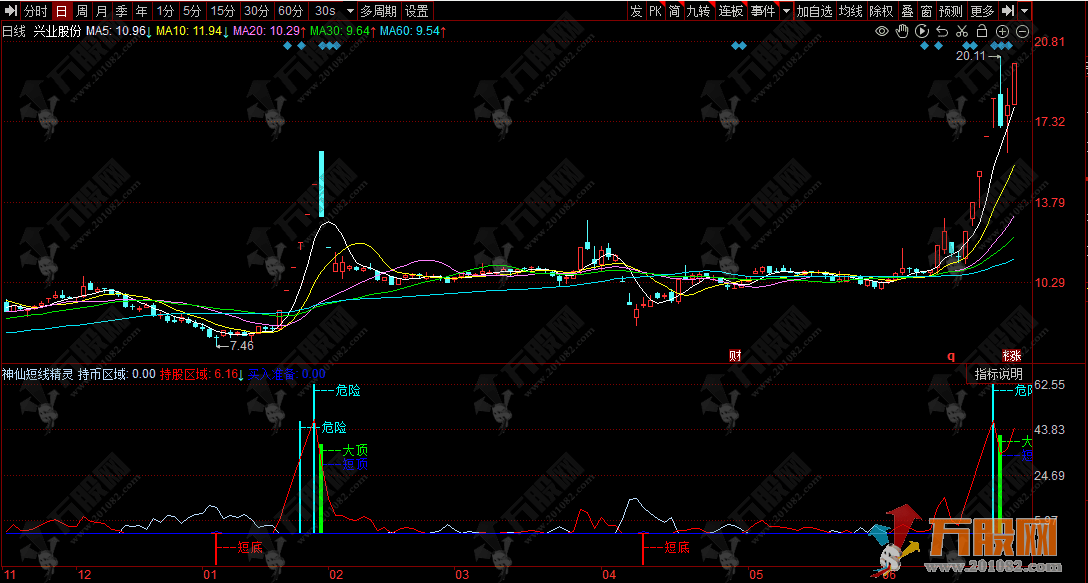Toggle the 连板 indicator button
The width and height of the screenshot is (1088, 583).
pyautogui.click(x=731, y=11)
